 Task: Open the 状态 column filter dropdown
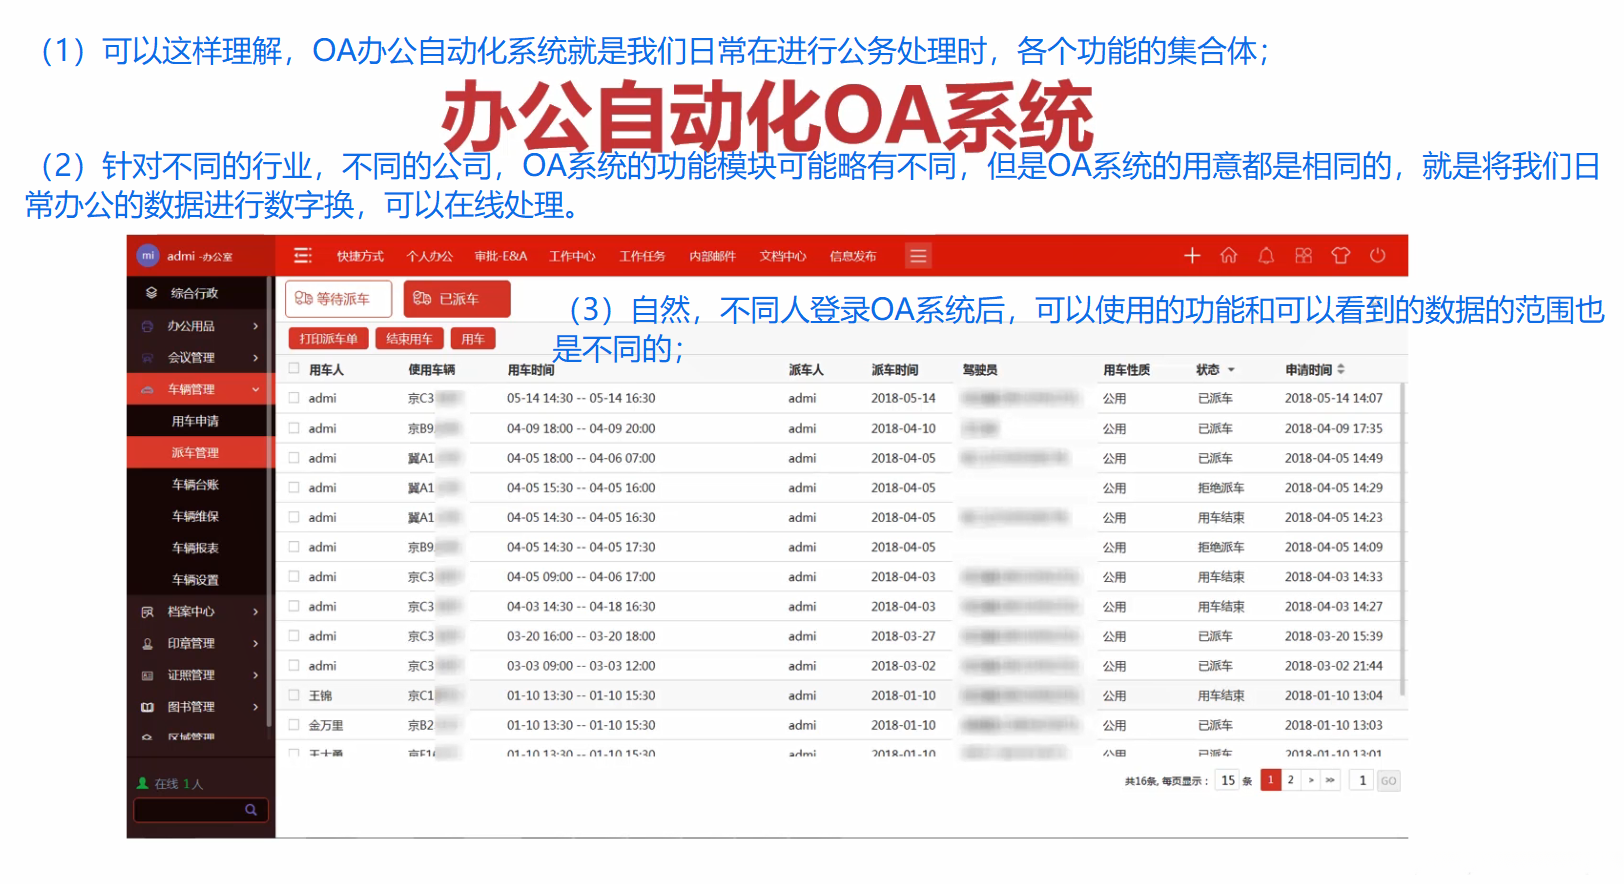coord(1231,370)
